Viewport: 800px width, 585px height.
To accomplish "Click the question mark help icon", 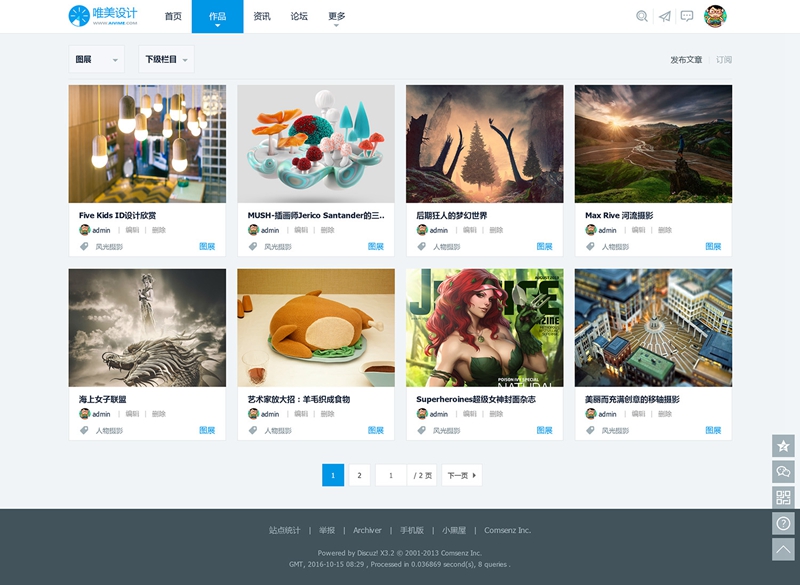I will click(783, 524).
